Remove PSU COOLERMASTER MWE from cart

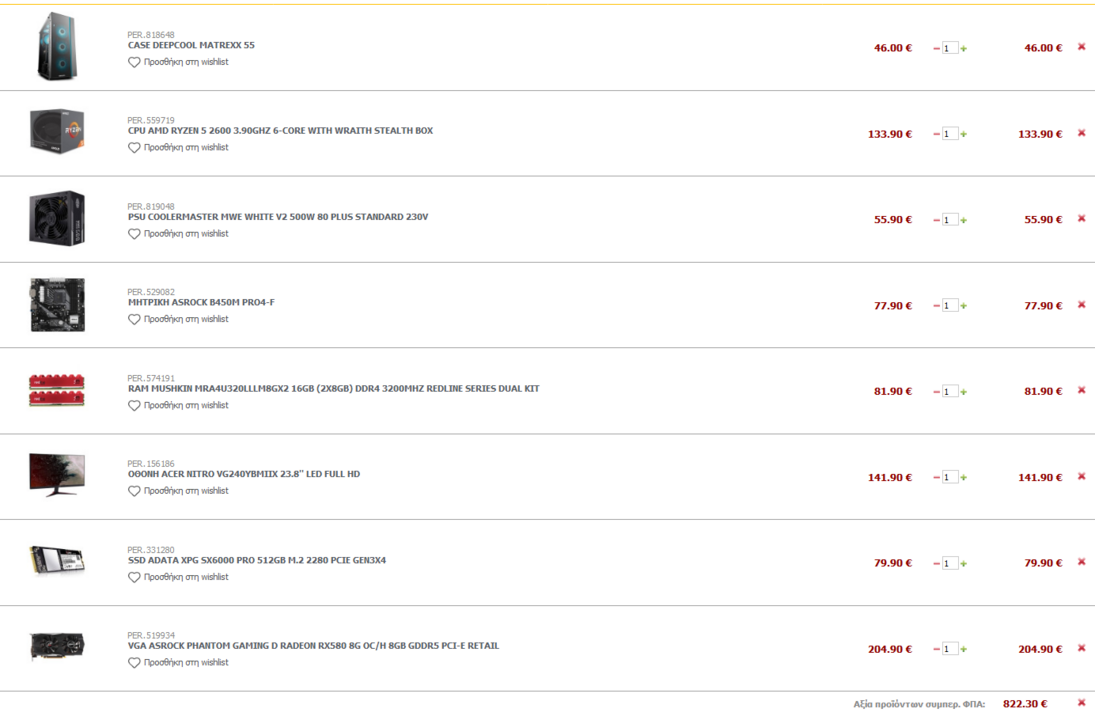(1082, 219)
